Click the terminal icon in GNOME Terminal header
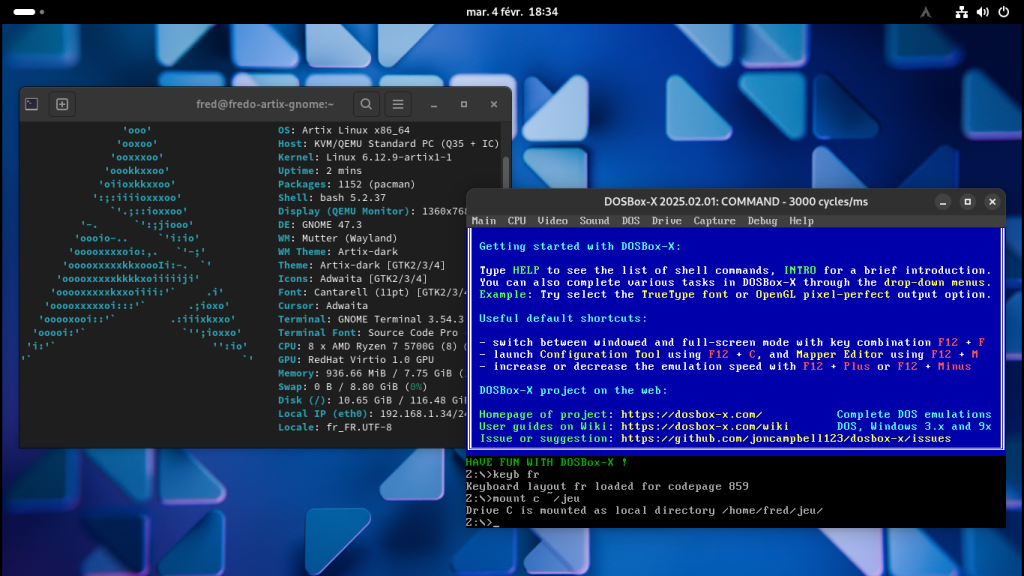Viewport: 1024px width, 576px height. point(32,104)
